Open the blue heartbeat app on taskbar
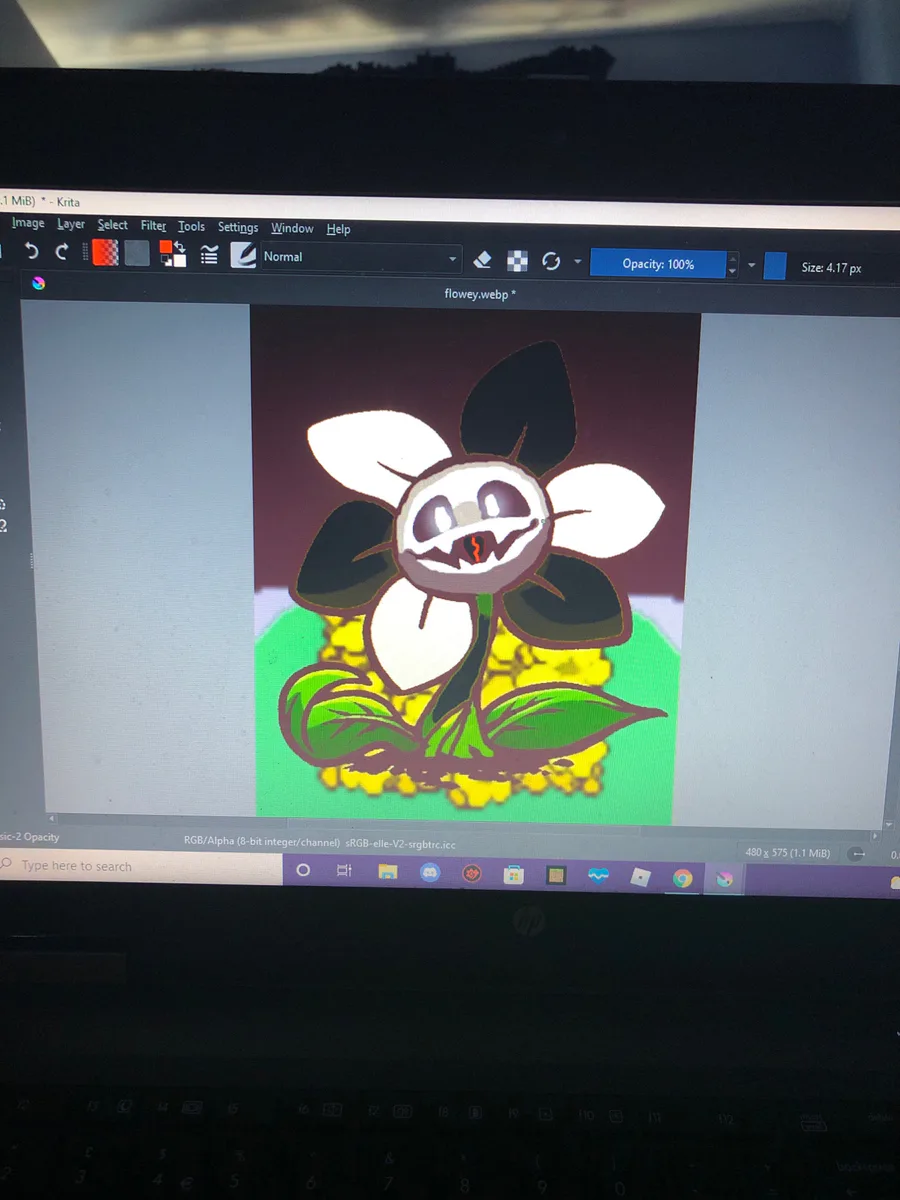The width and height of the screenshot is (900, 1200). click(x=598, y=877)
